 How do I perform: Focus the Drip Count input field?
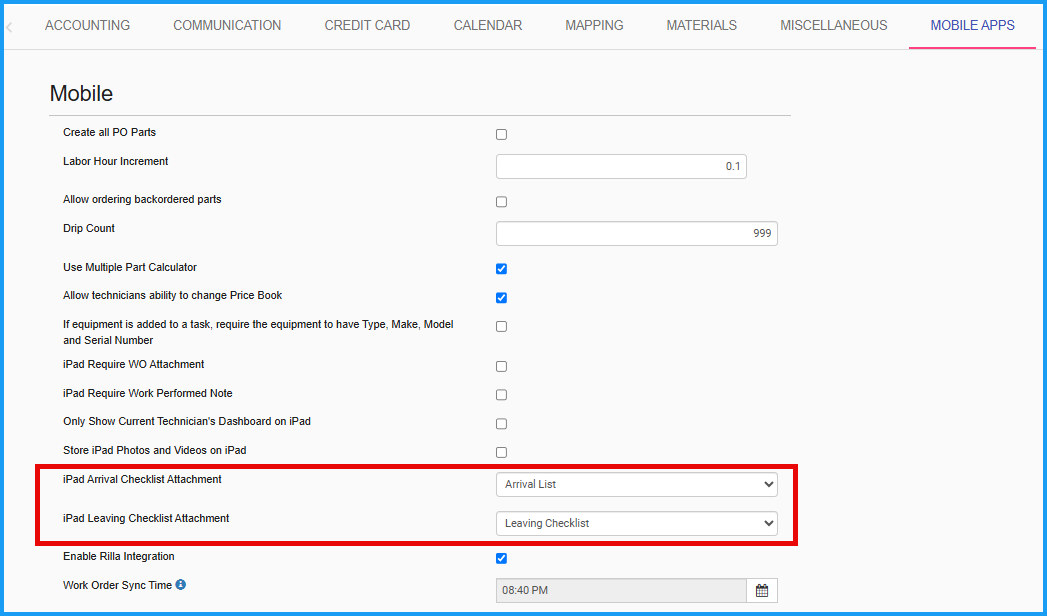(x=636, y=233)
